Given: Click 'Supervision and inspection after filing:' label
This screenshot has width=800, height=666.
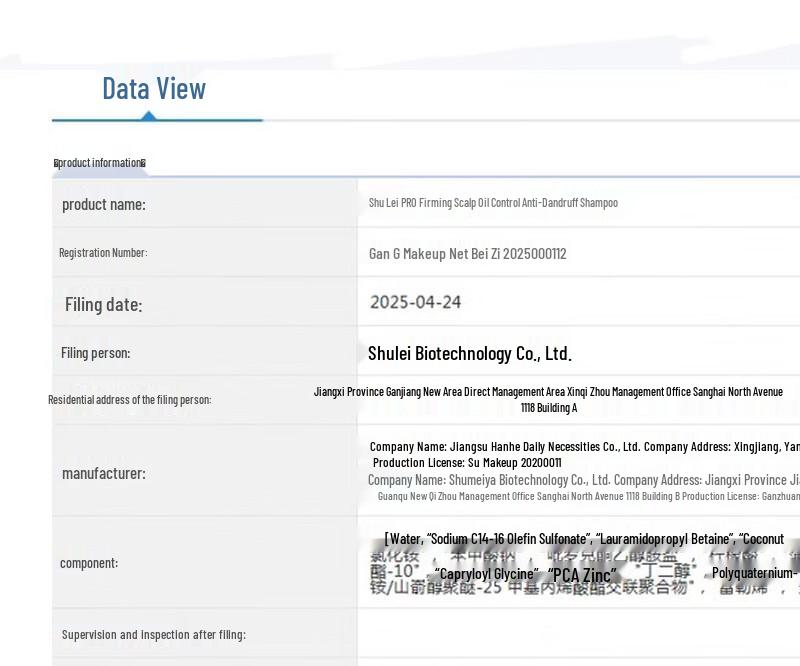Looking at the screenshot, I should click(x=154, y=634).
